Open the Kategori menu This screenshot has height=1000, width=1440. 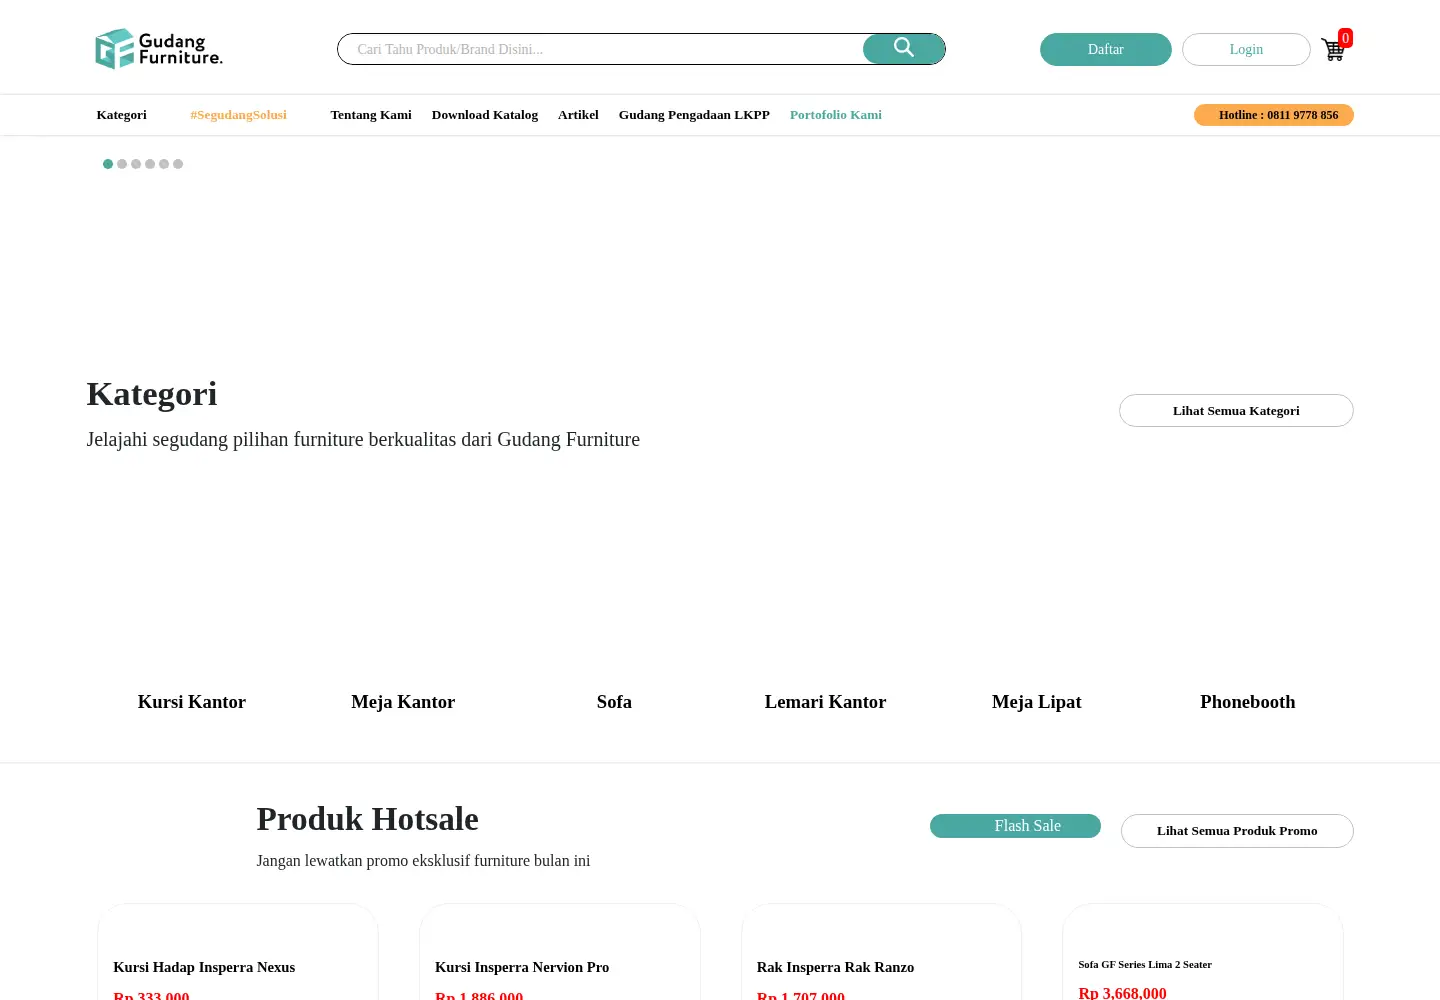pos(121,115)
